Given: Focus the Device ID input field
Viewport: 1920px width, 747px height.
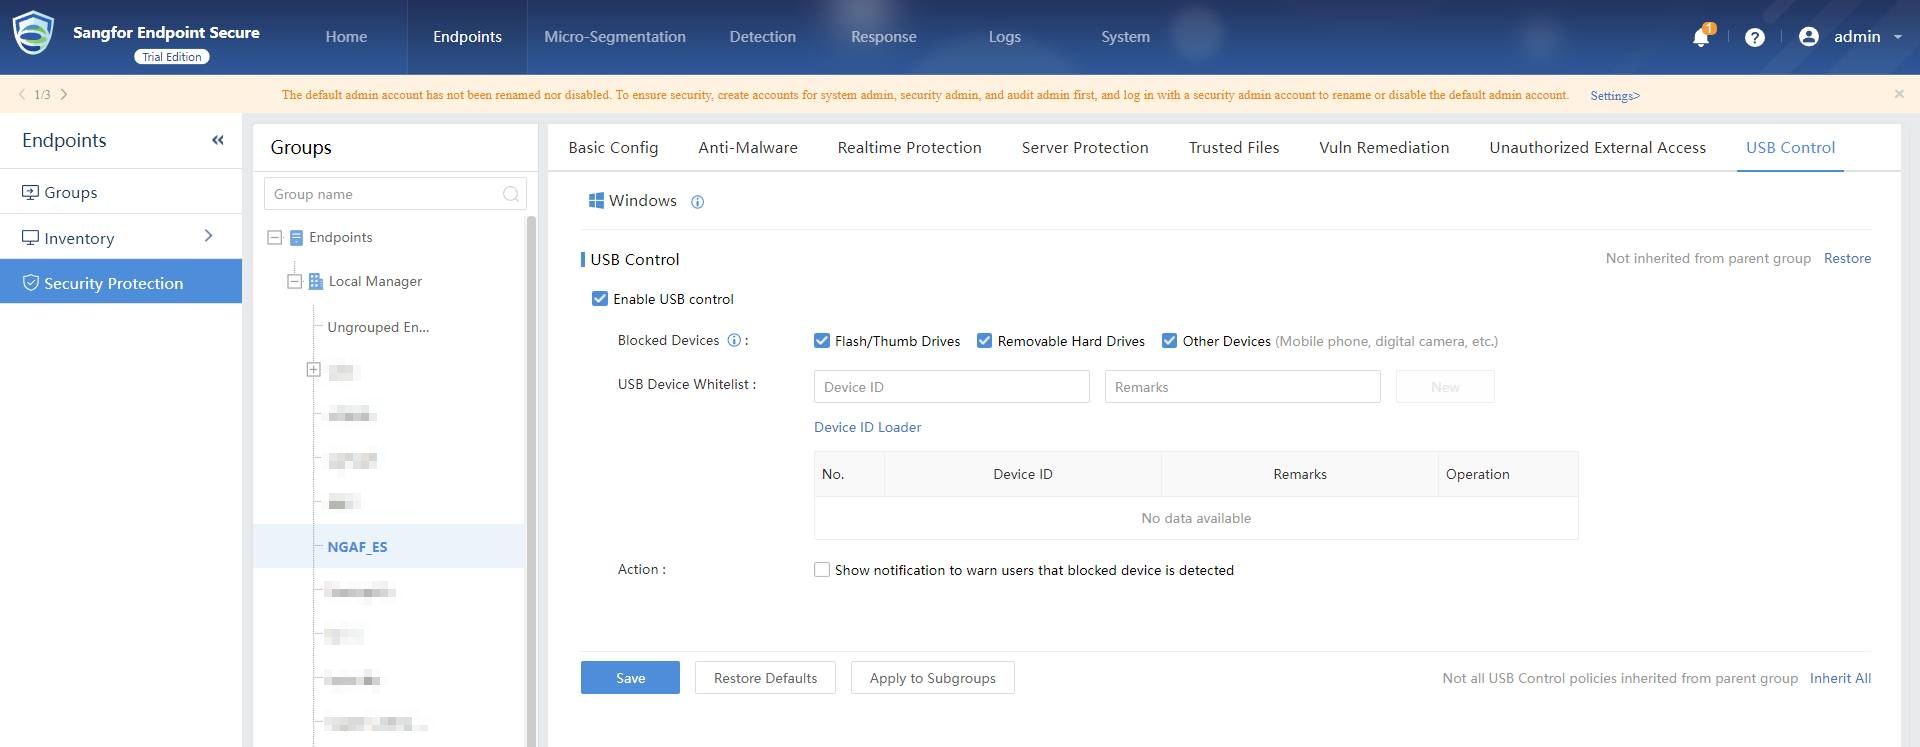Looking at the screenshot, I should [x=951, y=387].
